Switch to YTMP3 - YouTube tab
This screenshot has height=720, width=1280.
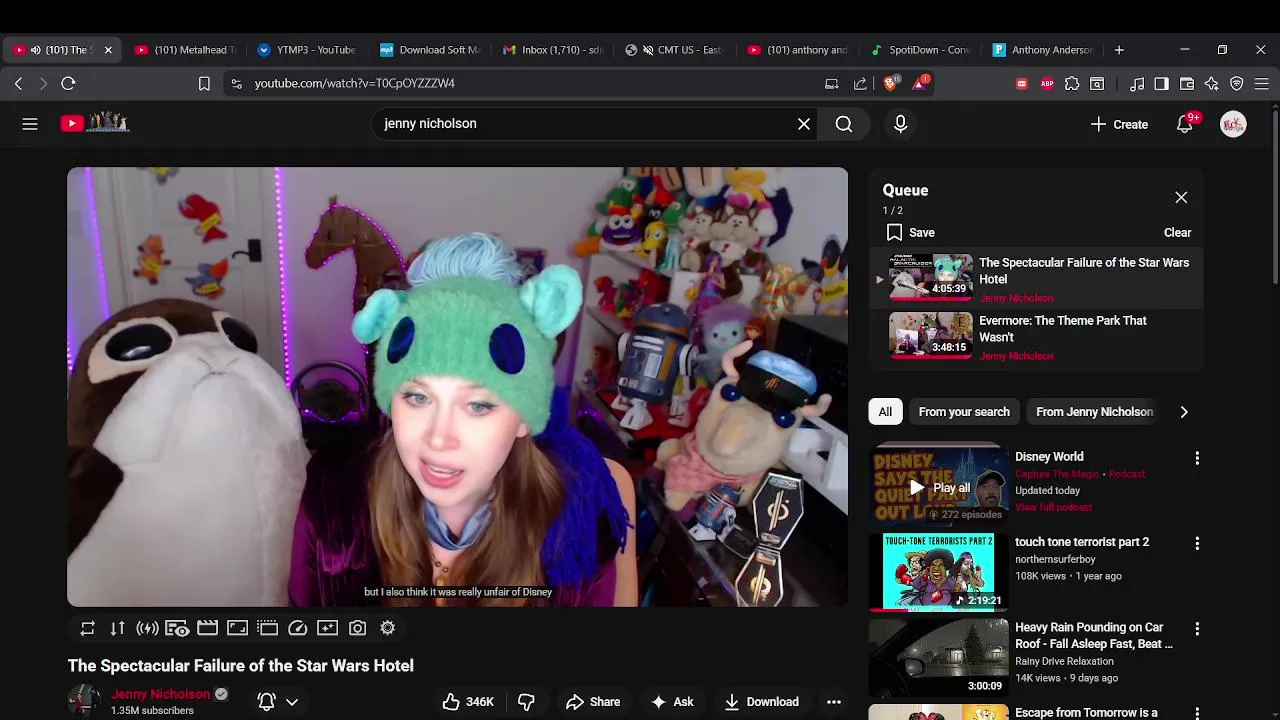coord(307,50)
